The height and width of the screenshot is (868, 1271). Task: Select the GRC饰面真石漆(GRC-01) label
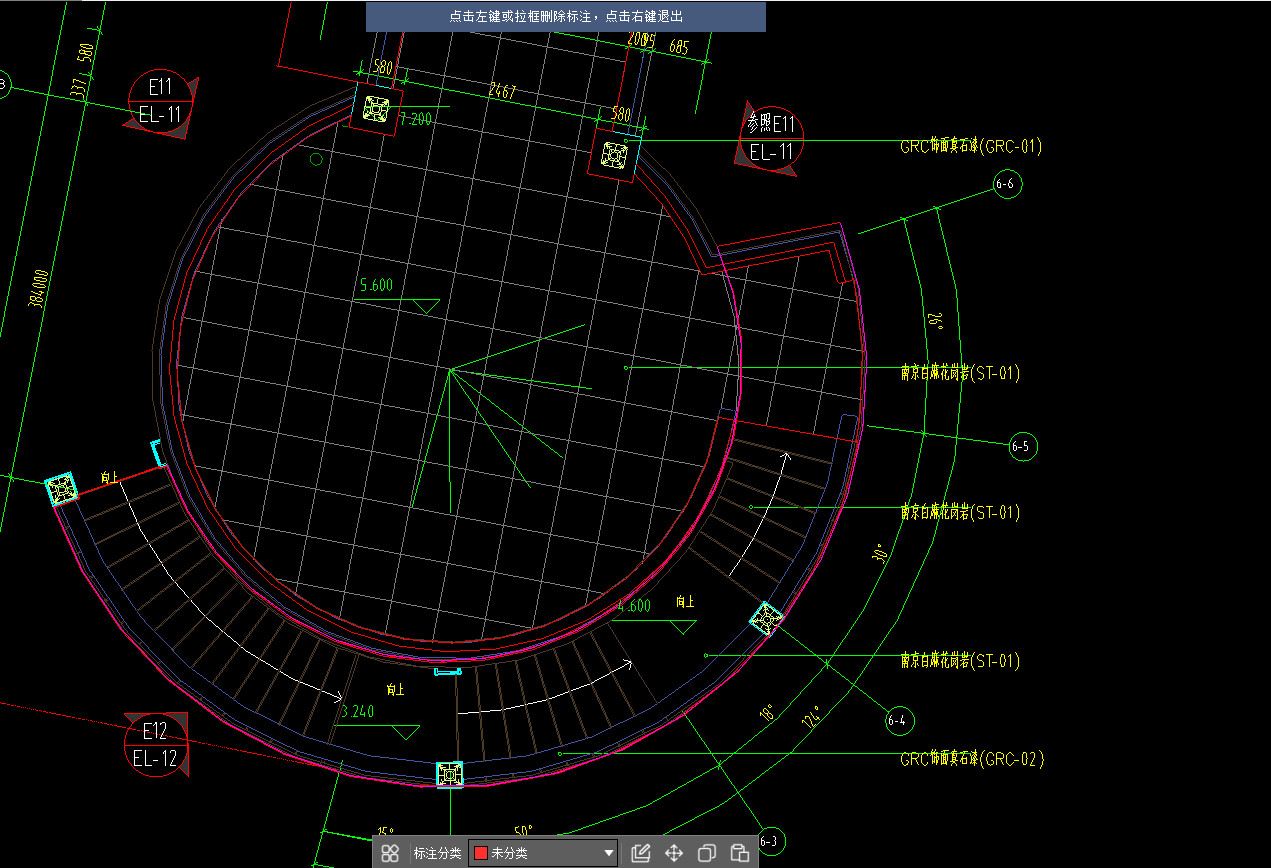tap(971, 146)
